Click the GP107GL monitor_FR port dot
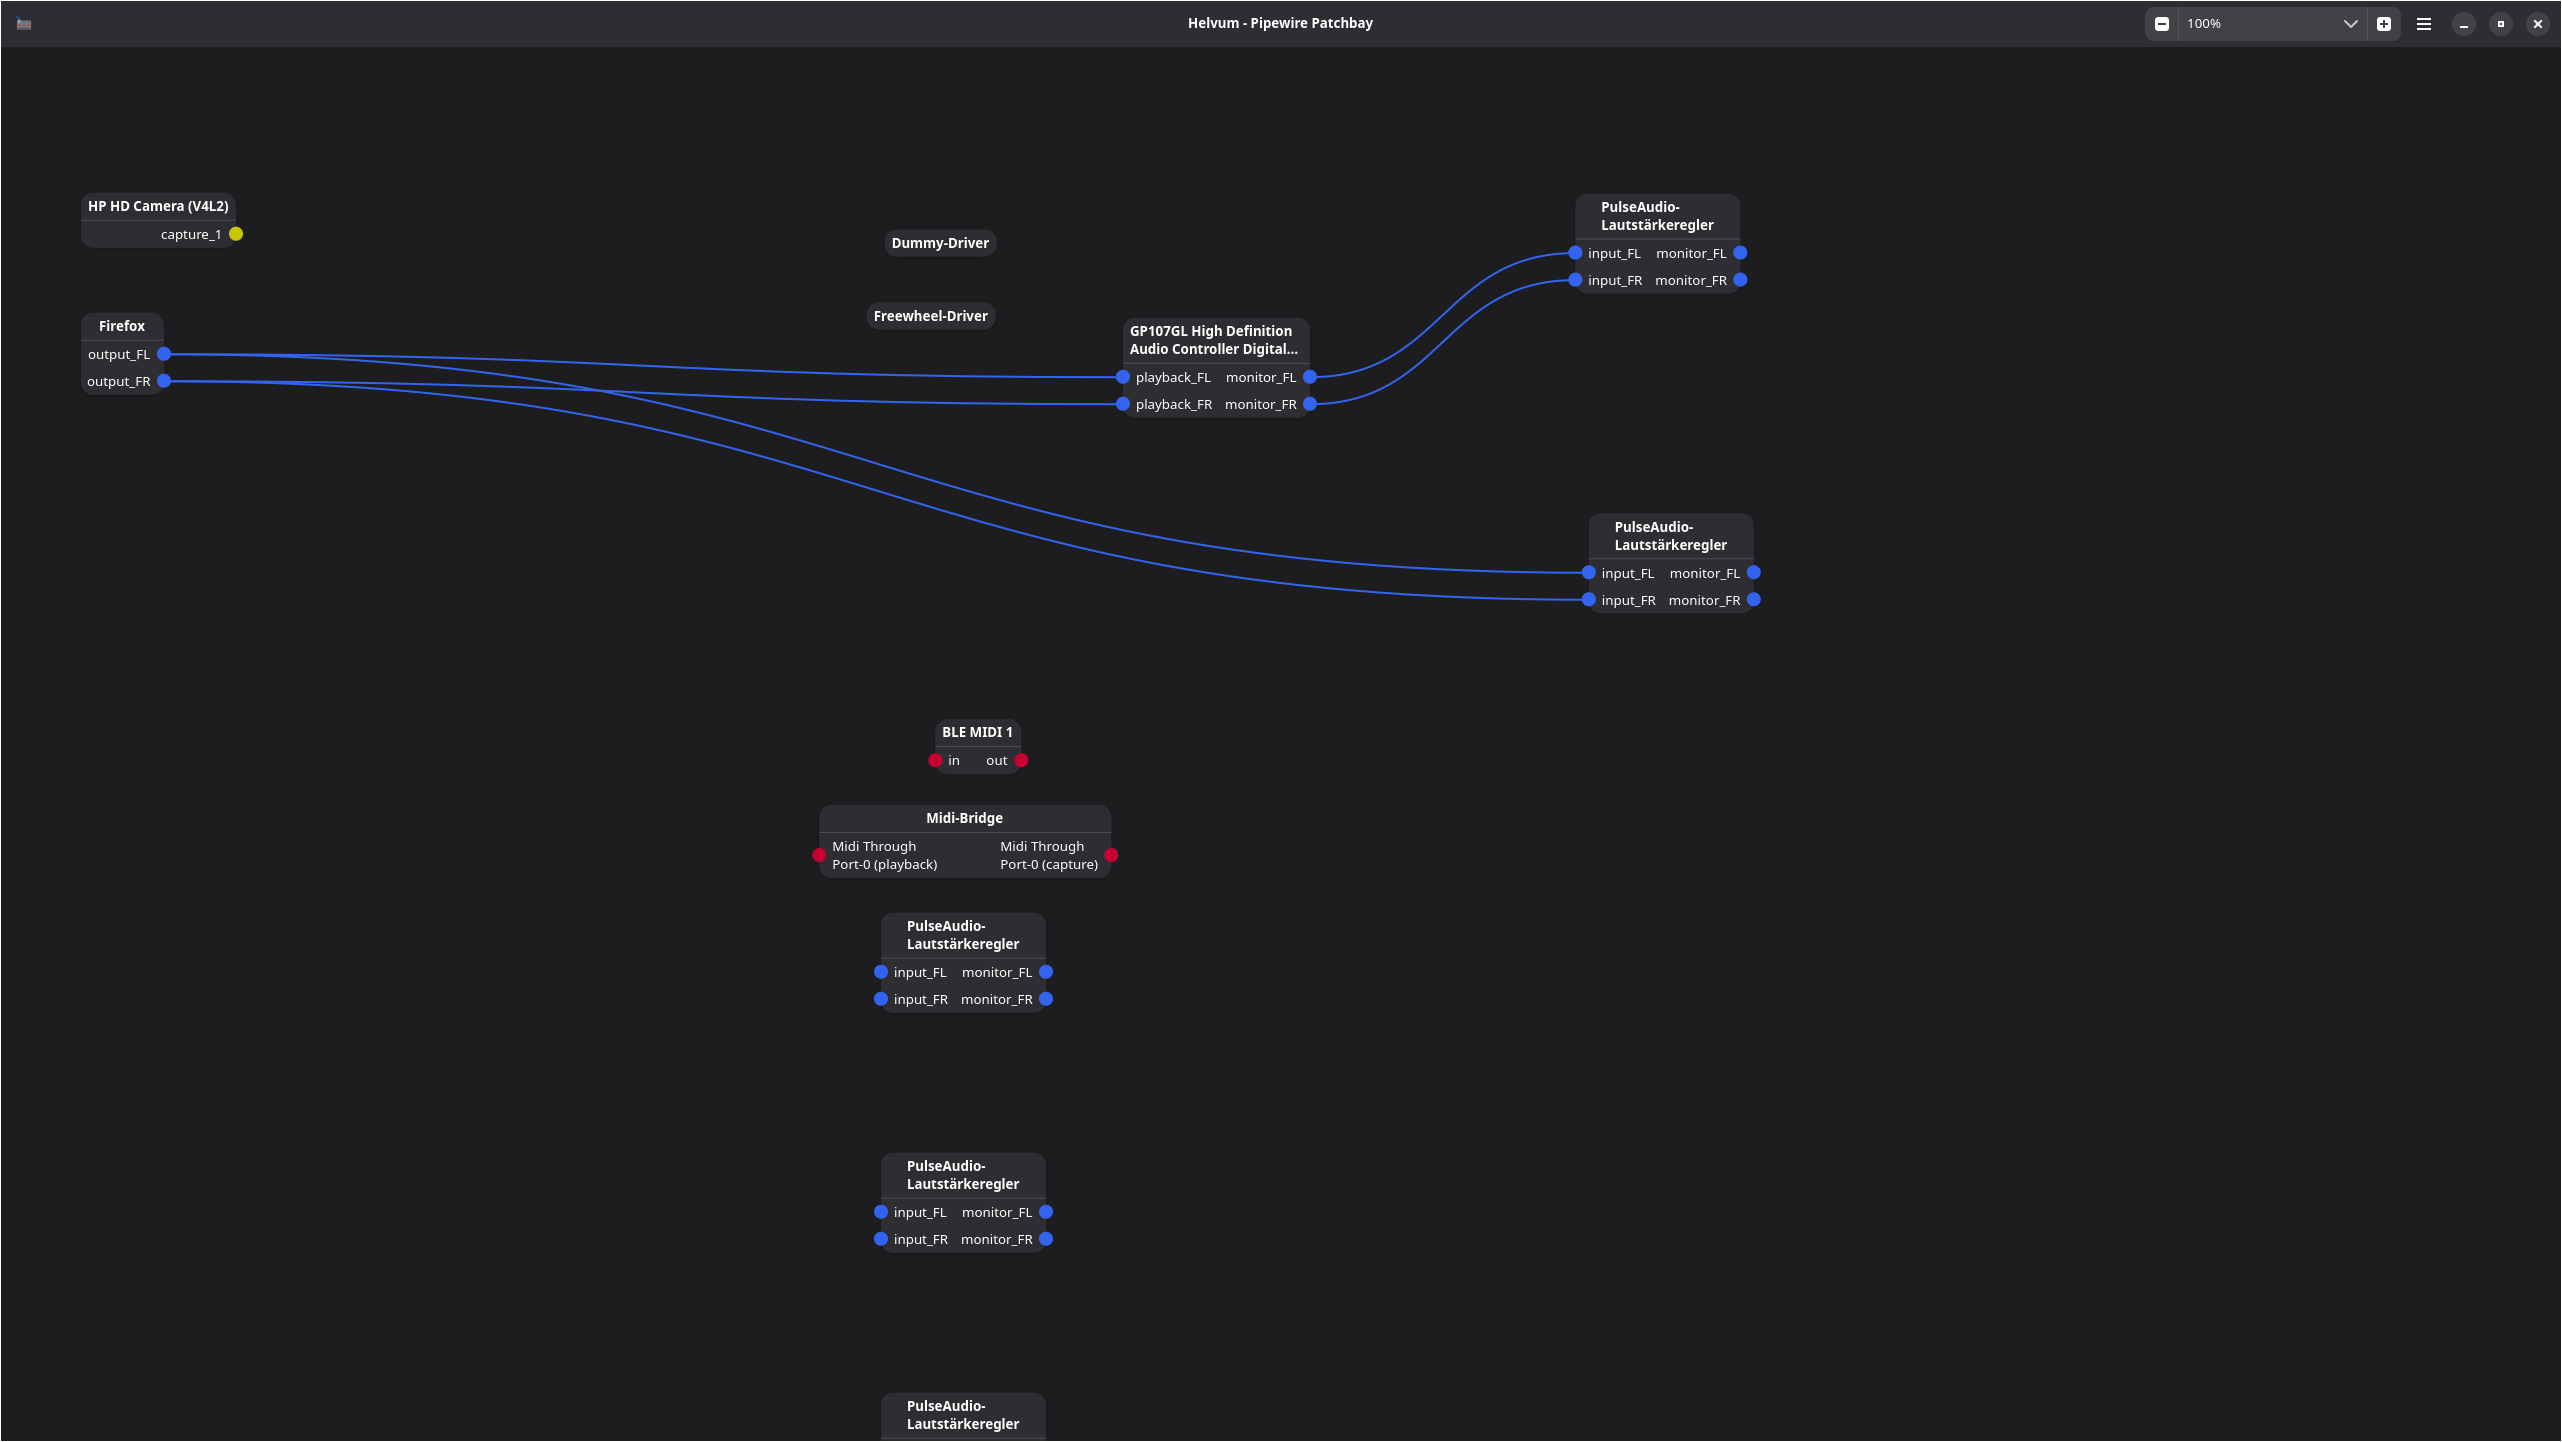This screenshot has width=2562, height=1442. point(1310,404)
